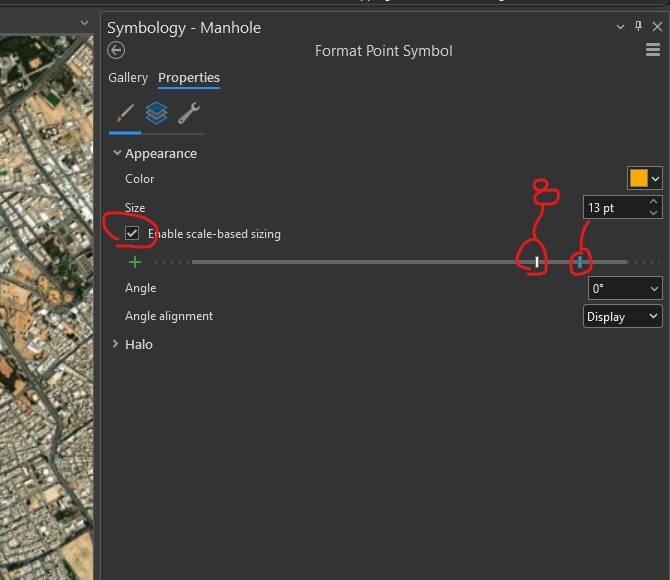Select the Structure wrench icon
670x580 pixels.
click(x=188, y=114)
